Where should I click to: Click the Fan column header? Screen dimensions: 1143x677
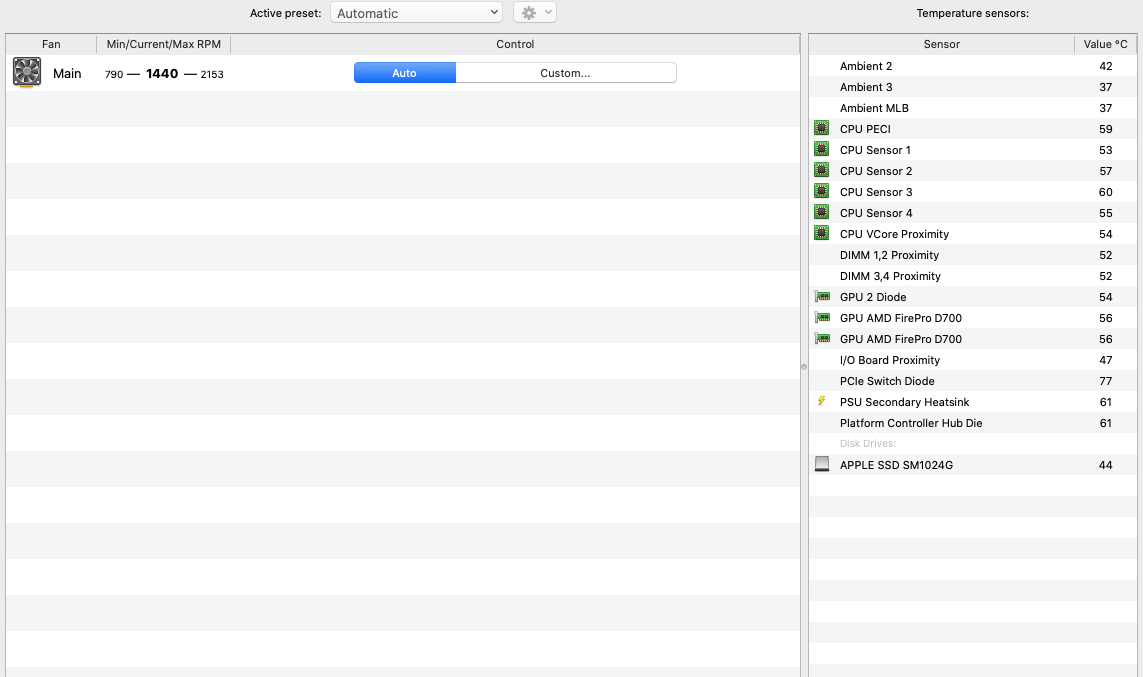click(51, 44)
